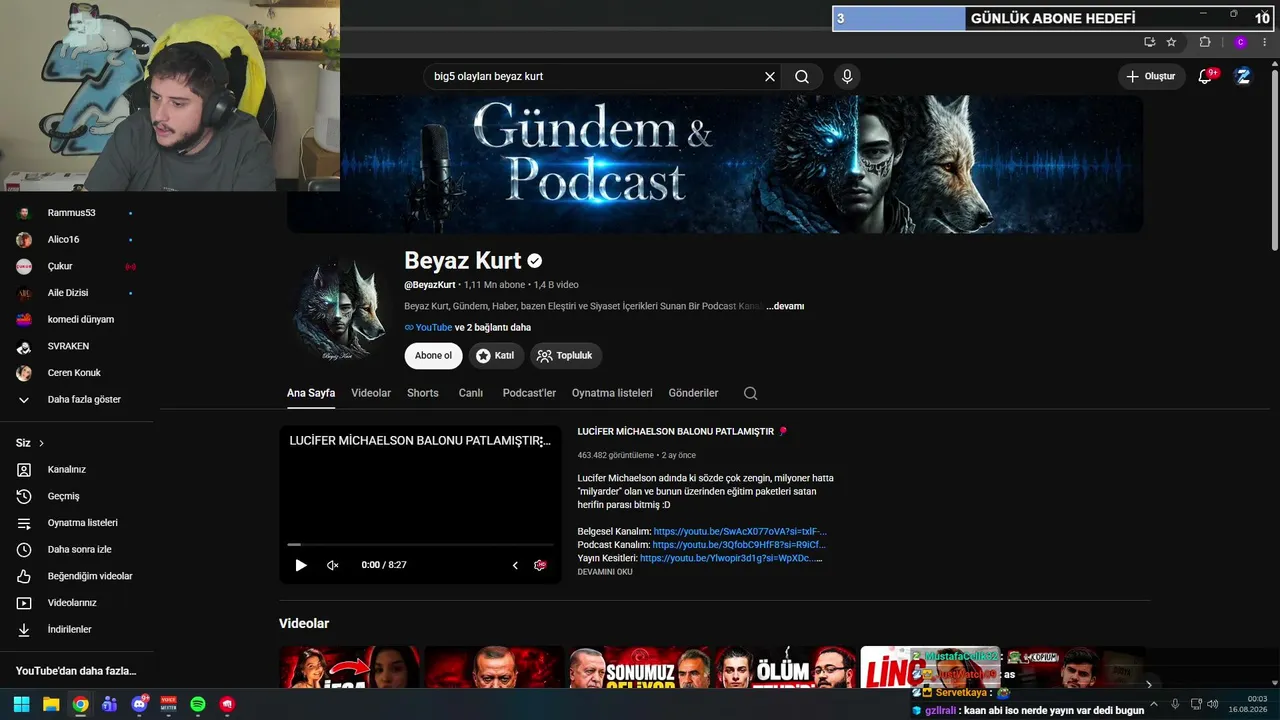The height and width of the screenshot is (720, 1280).
Task: Open Voicemeeter from the taskbar
Action: point(169,704)
